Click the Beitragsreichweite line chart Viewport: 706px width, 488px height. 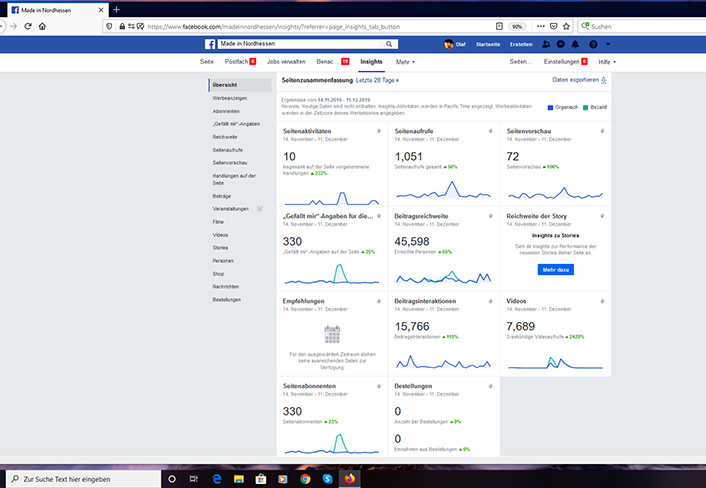[444, 277]
